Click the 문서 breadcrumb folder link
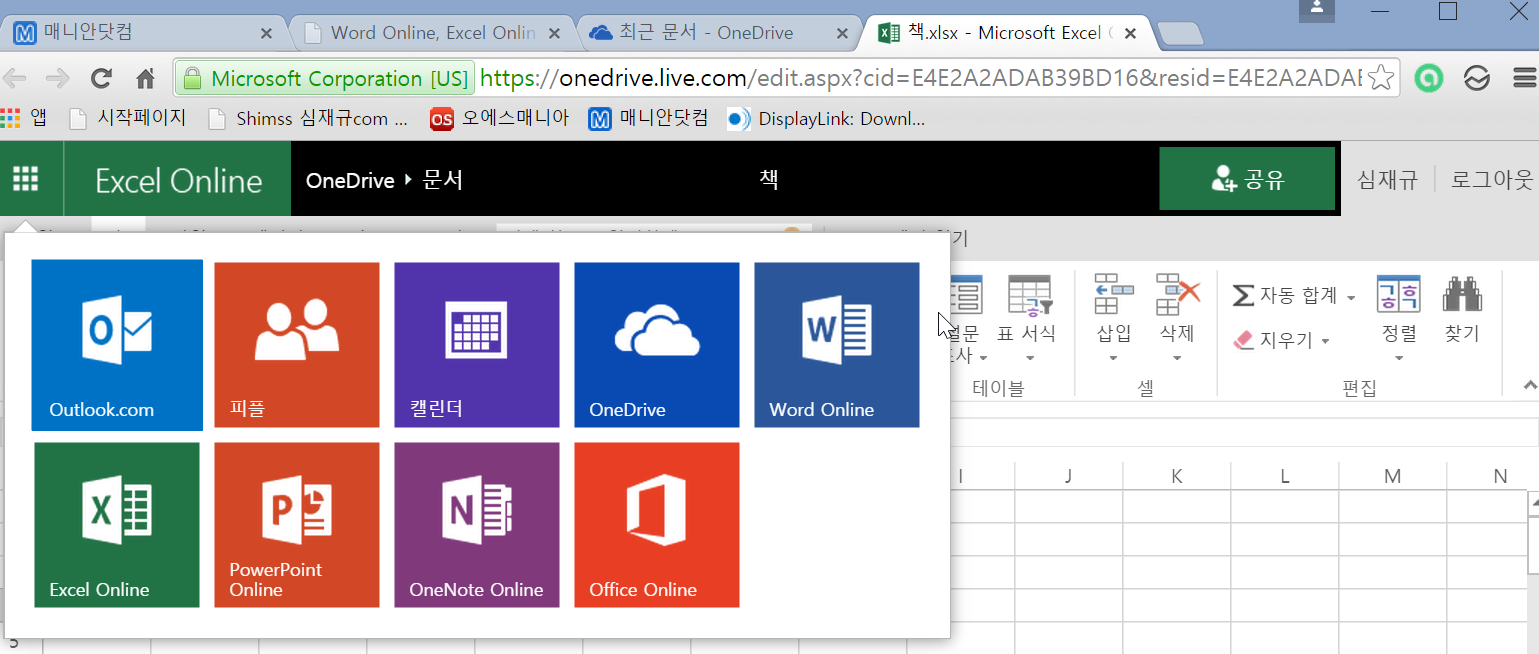Viewport: 1539px width, 654px height. [443, 180]
